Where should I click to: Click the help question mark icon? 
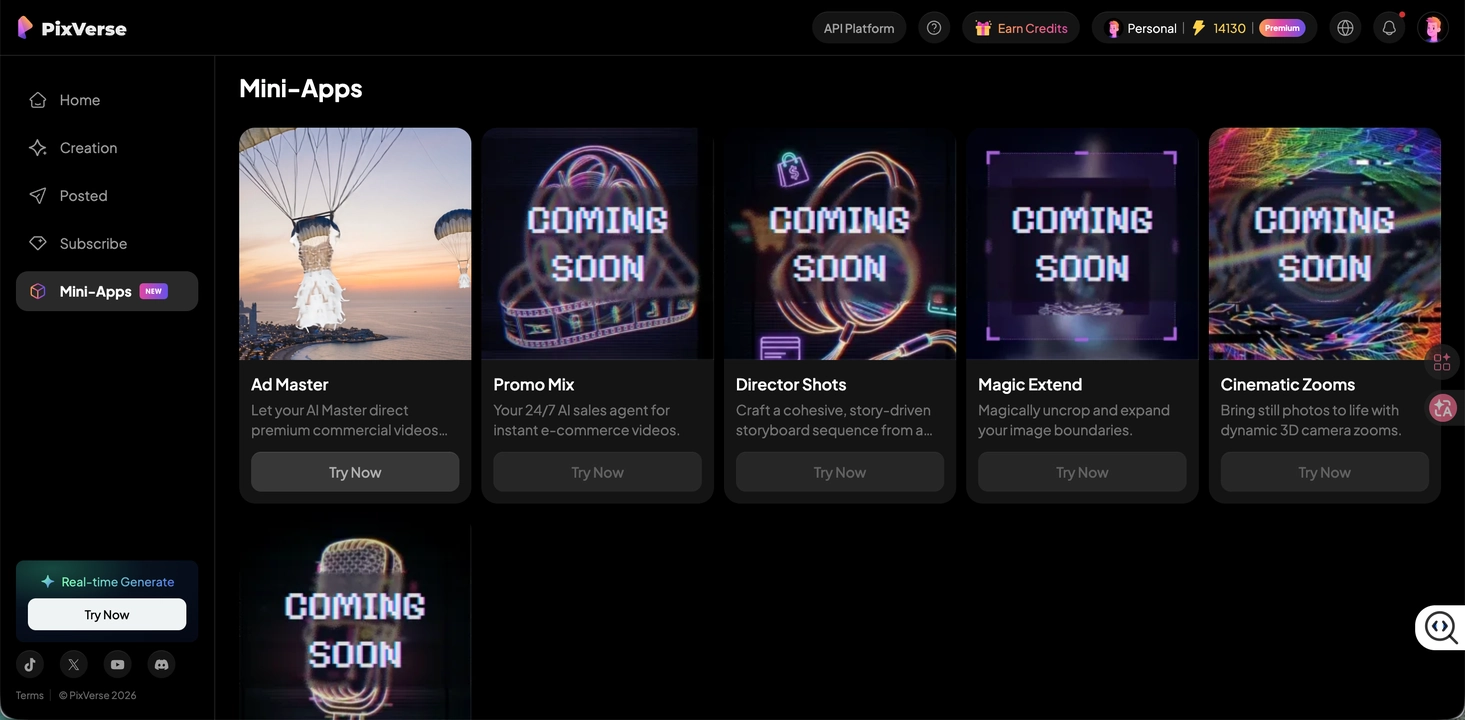(934, 28)
